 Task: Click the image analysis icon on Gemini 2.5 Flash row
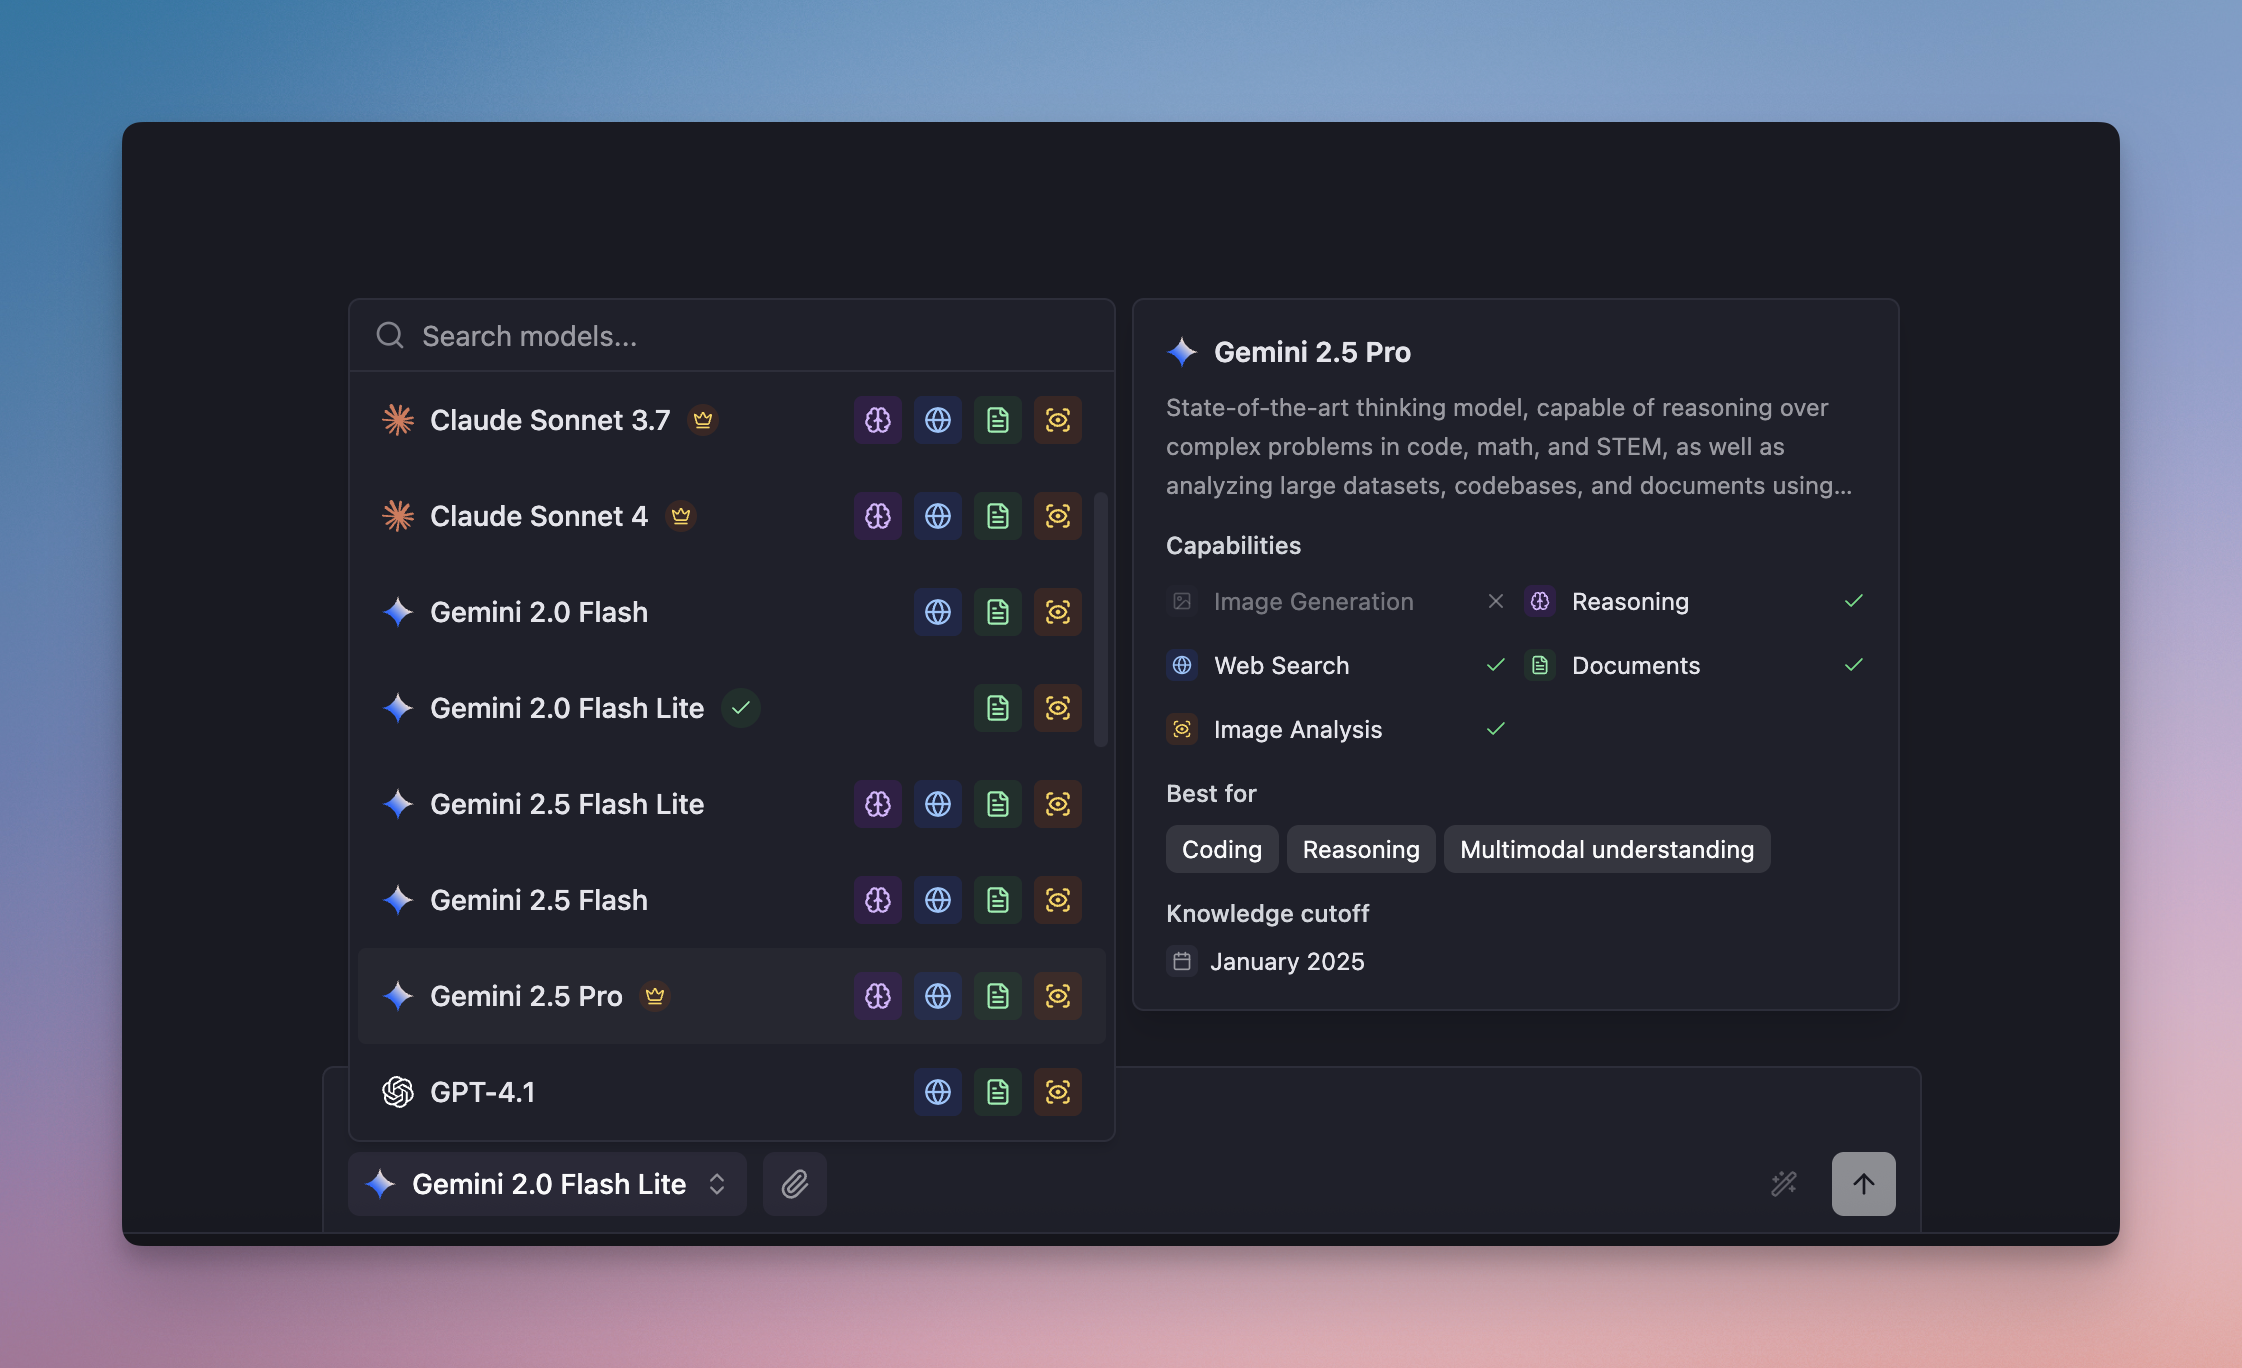[x=1058, y=900]
